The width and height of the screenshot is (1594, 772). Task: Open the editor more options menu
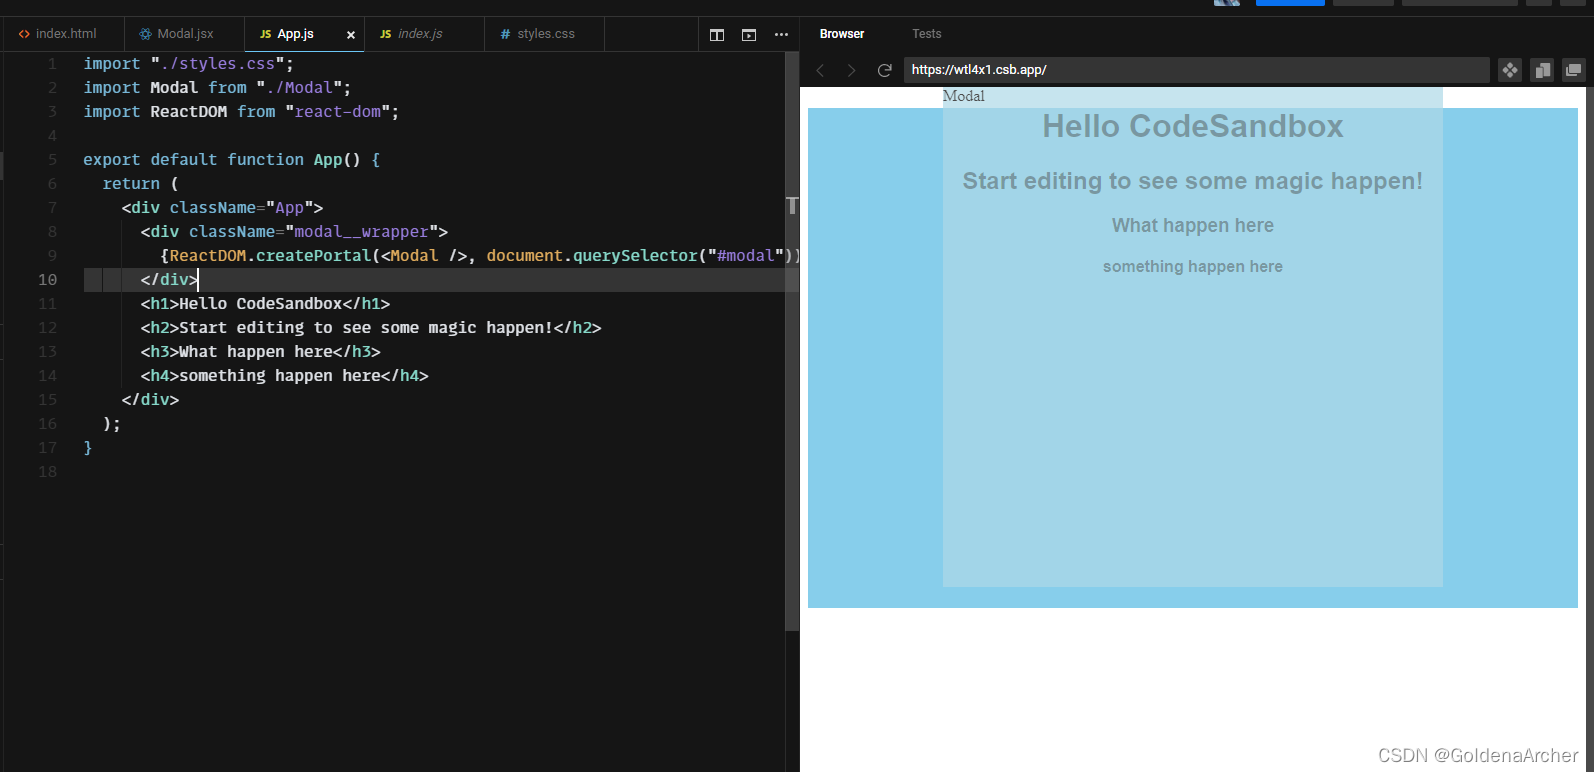[781, 35]
